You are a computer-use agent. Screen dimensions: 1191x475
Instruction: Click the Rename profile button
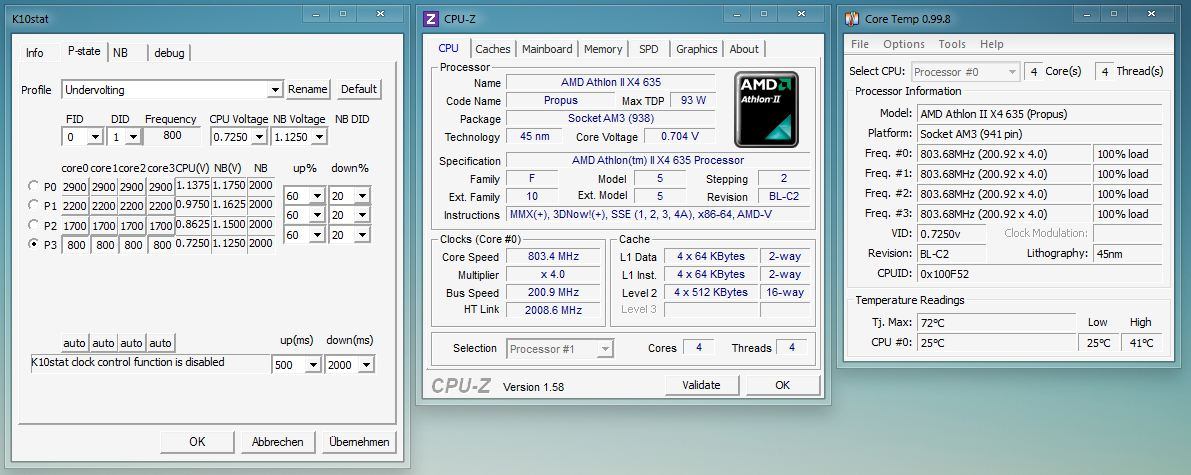coord(308,89)
